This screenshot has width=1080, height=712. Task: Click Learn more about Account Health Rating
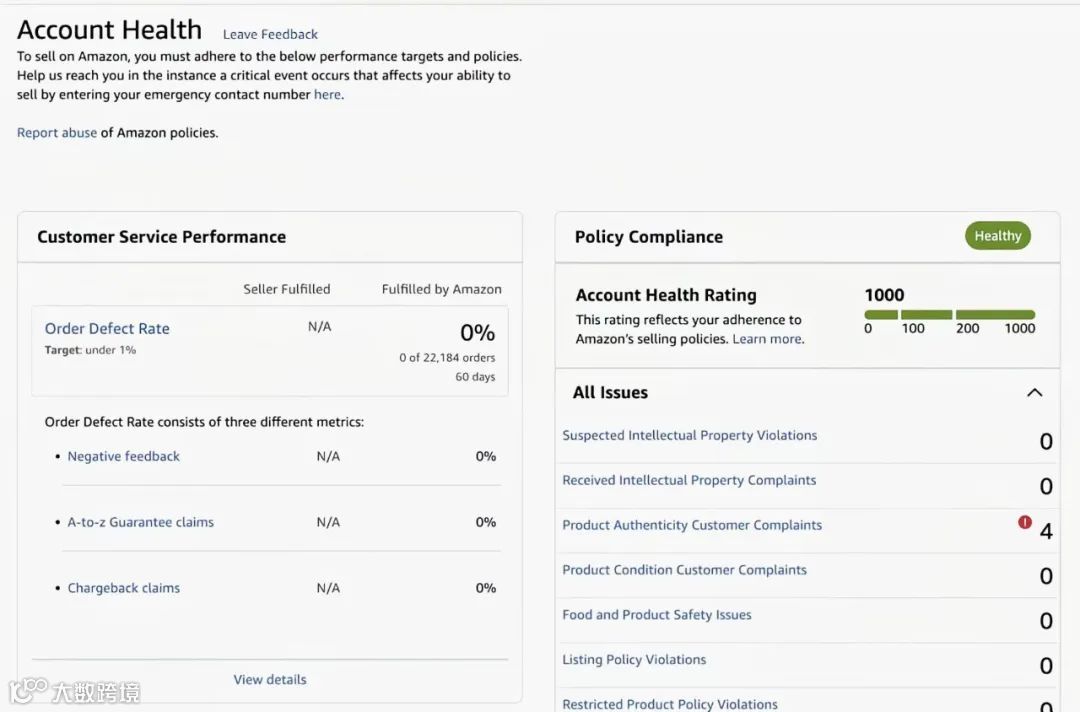767,339
